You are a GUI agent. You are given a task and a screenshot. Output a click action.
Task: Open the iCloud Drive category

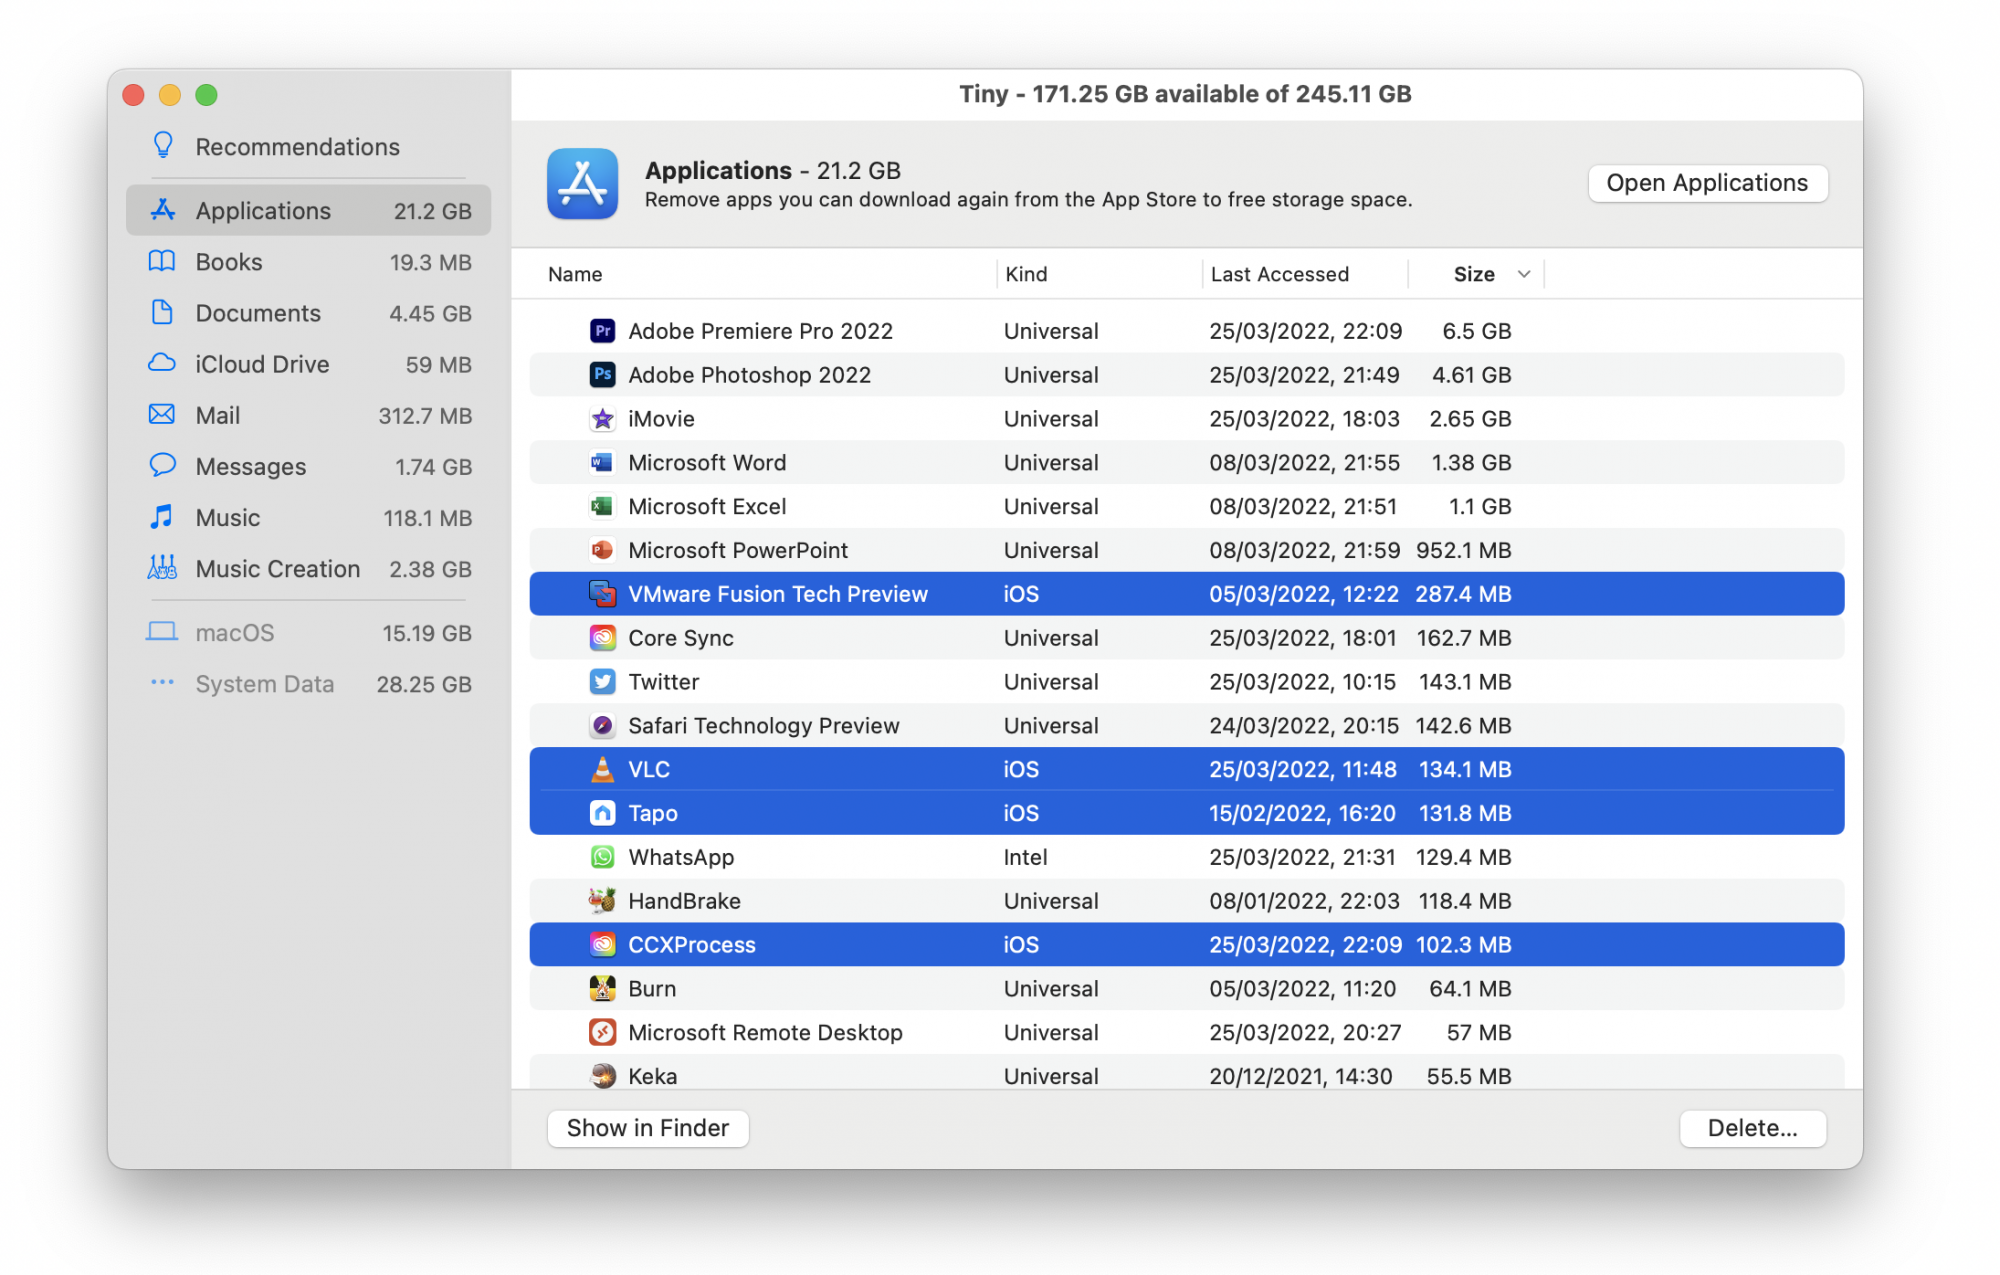[308, 364]
